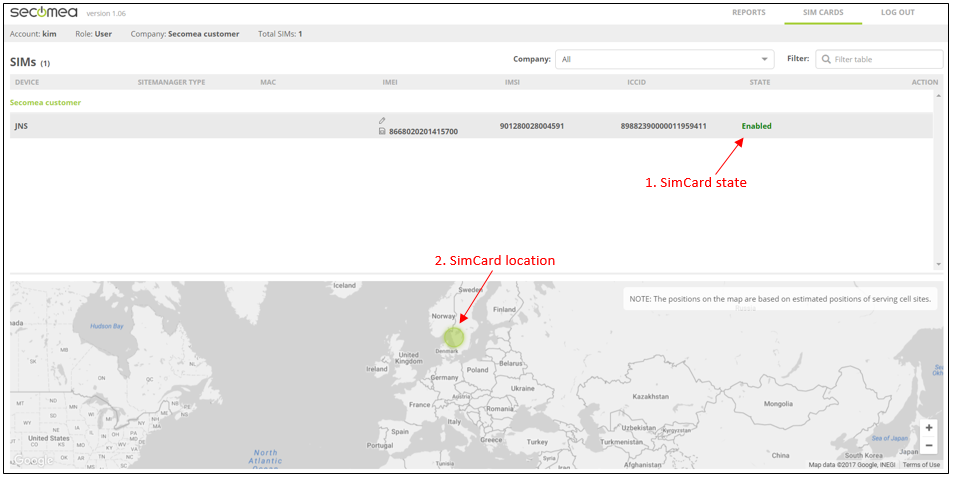Click the Secomea logo

(44, 13)
